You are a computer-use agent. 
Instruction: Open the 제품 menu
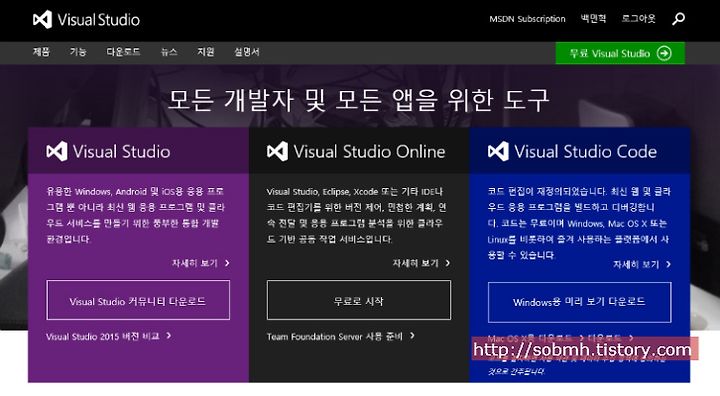(41, 52)
